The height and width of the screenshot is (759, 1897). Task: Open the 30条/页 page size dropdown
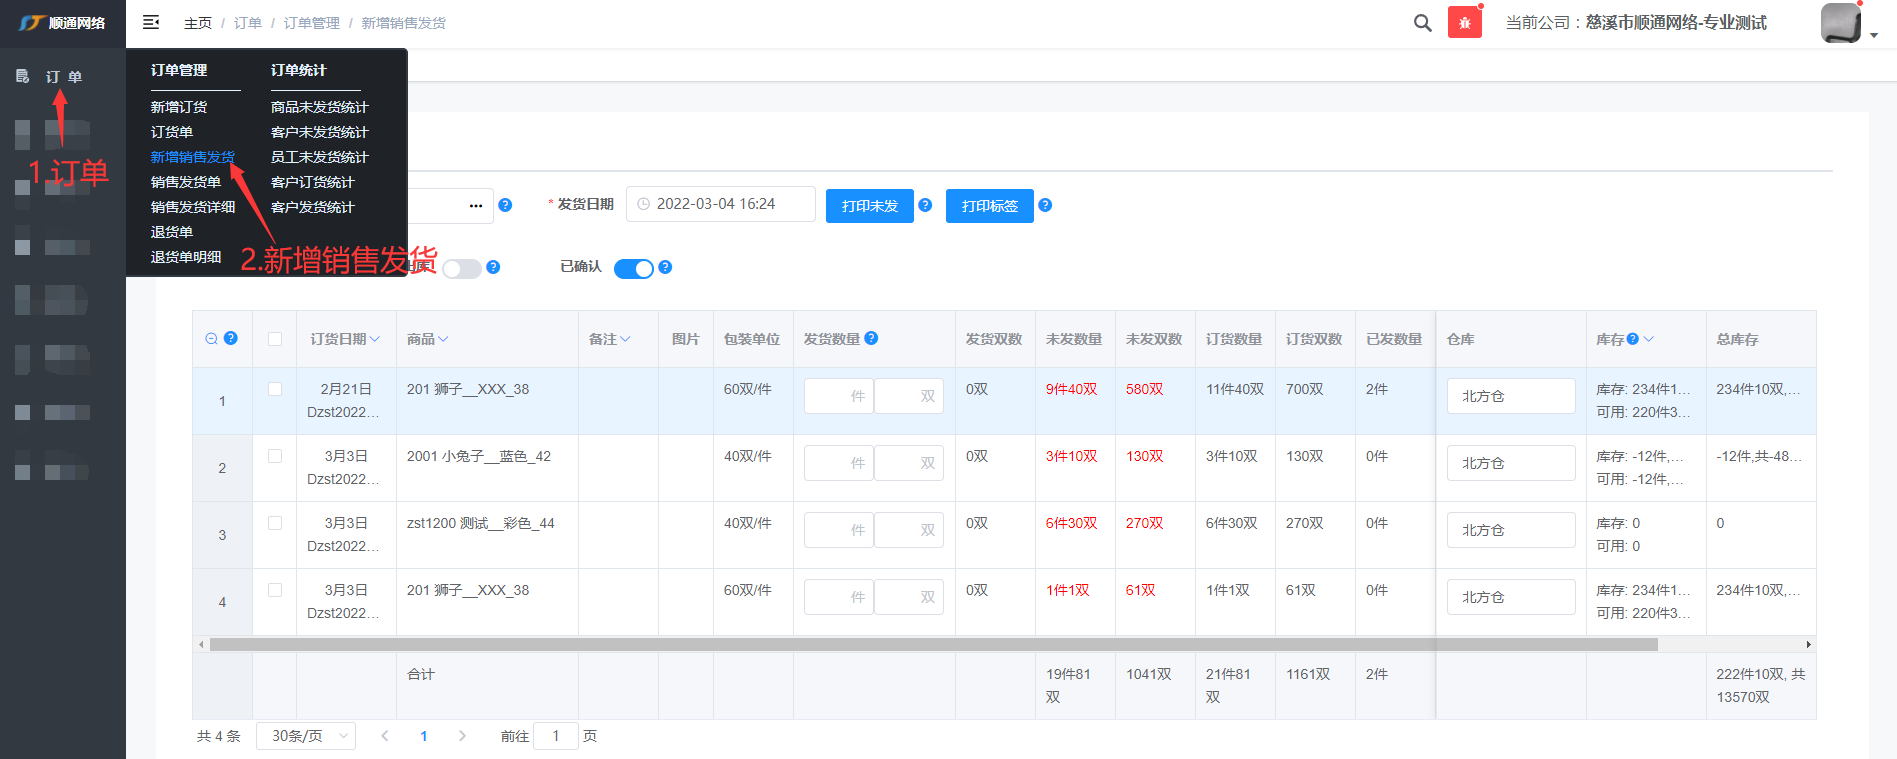[306, 736]
